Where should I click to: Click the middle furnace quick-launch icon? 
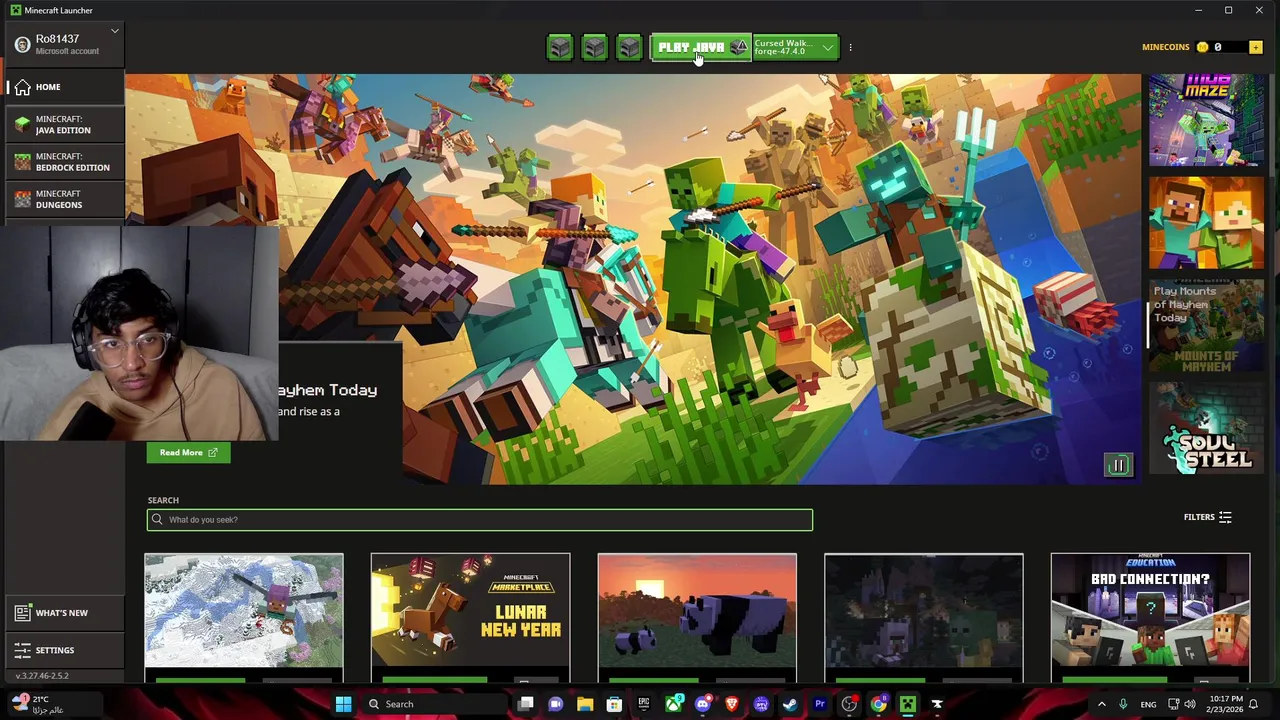point(594,47)
